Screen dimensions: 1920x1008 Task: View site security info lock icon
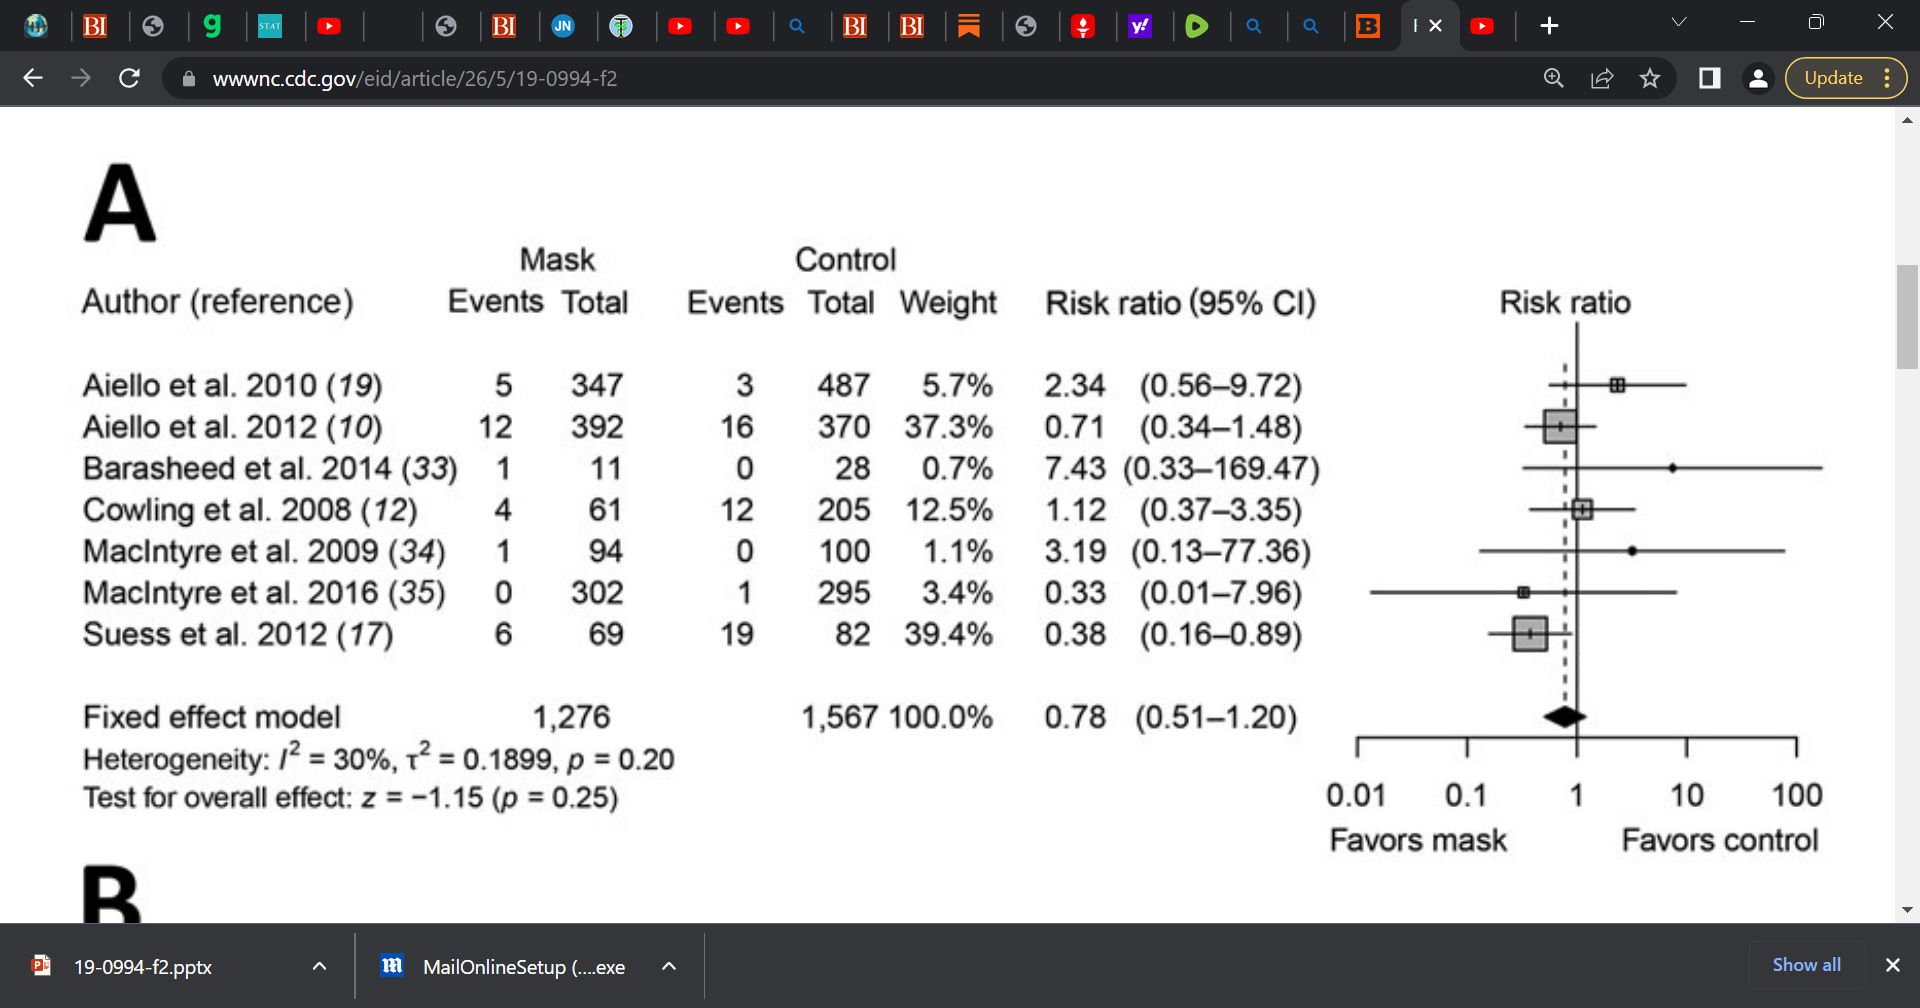[188, 78]
